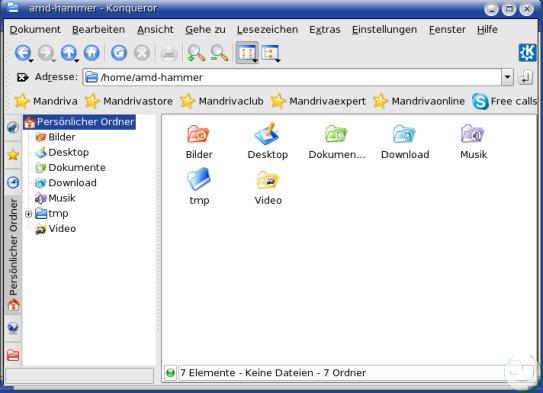This screenshot has height=393, width=543.
Task: Zoom out with the magnifier minus icon
Action: click(x=219, y=53)
